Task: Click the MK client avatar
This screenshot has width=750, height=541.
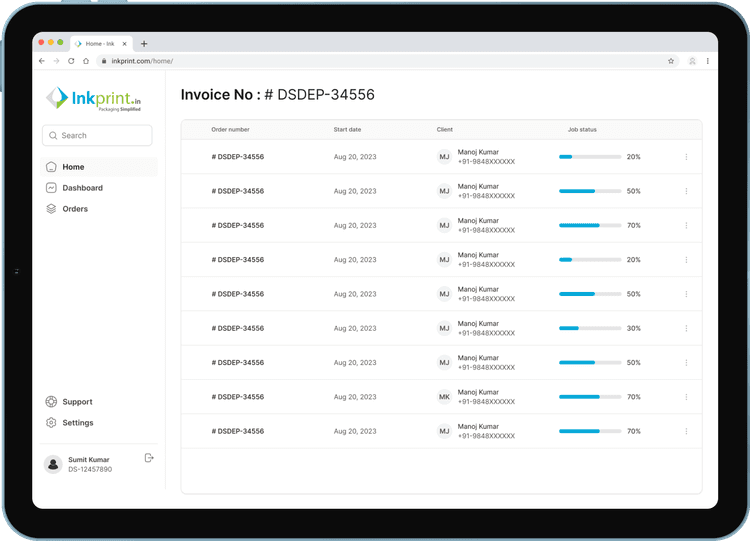Action: click(x=444, y=397)
